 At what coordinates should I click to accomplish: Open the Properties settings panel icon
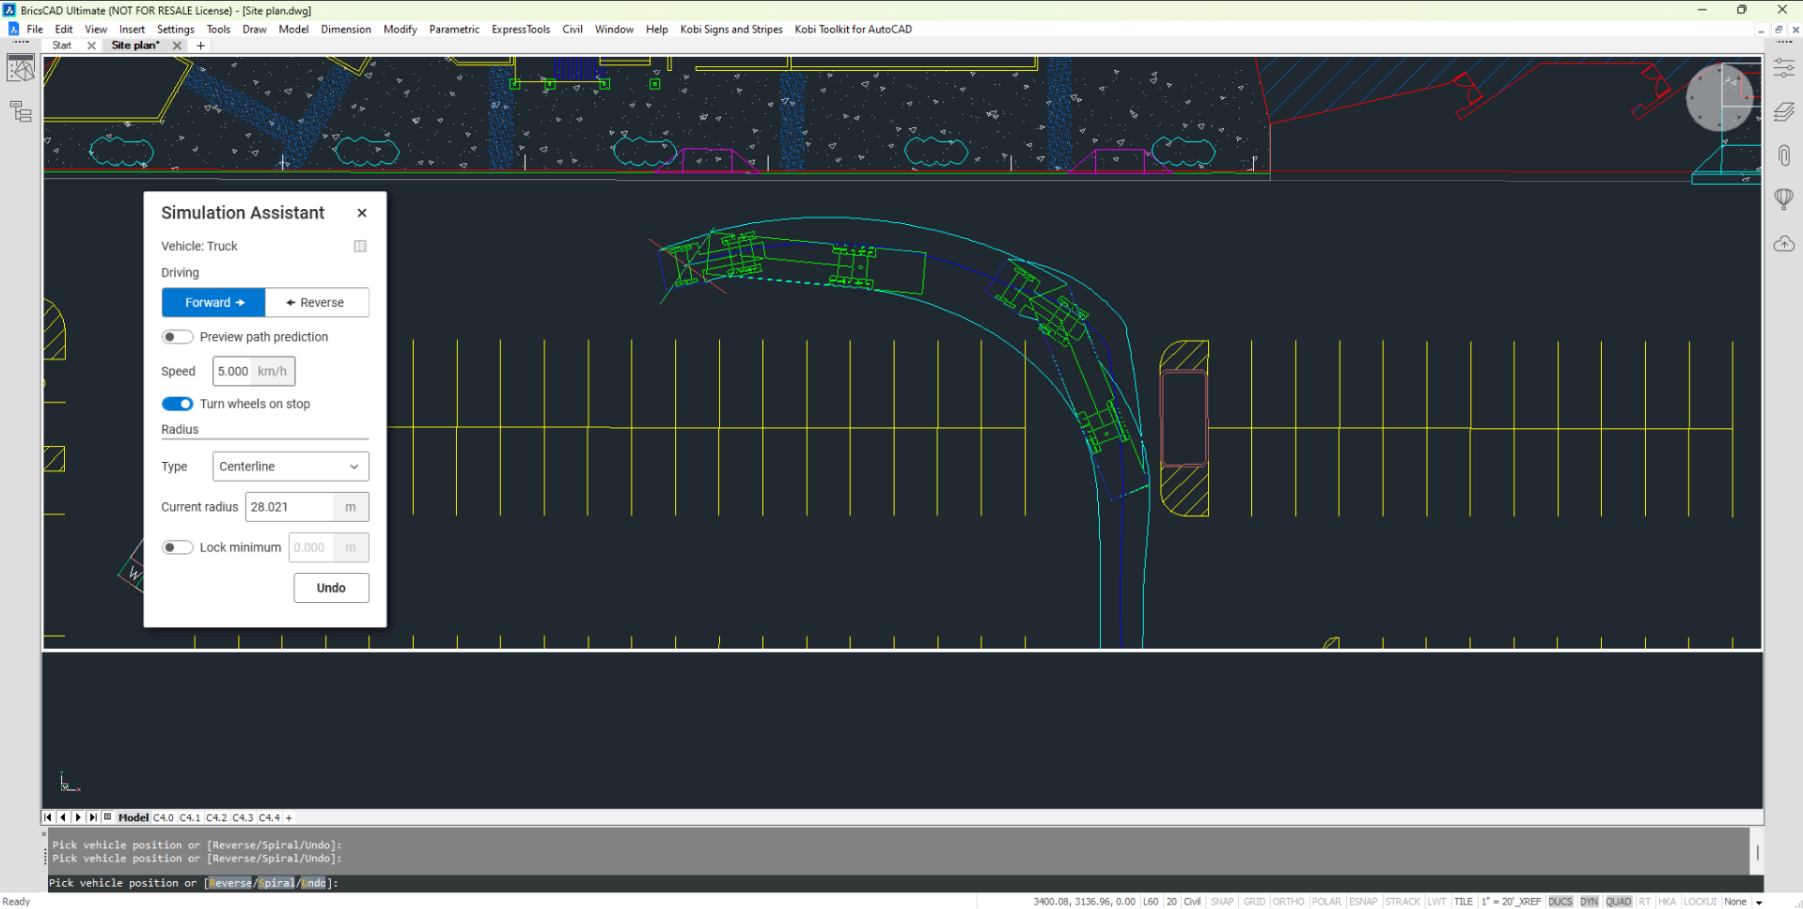pos(1784,68)
